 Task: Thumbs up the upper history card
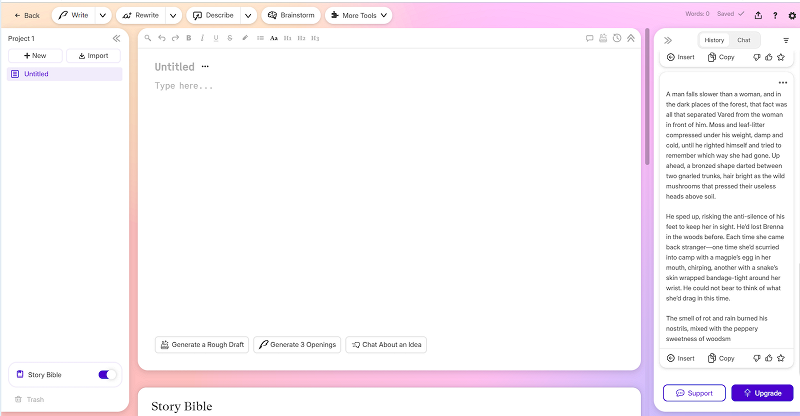tap(769, 57)
